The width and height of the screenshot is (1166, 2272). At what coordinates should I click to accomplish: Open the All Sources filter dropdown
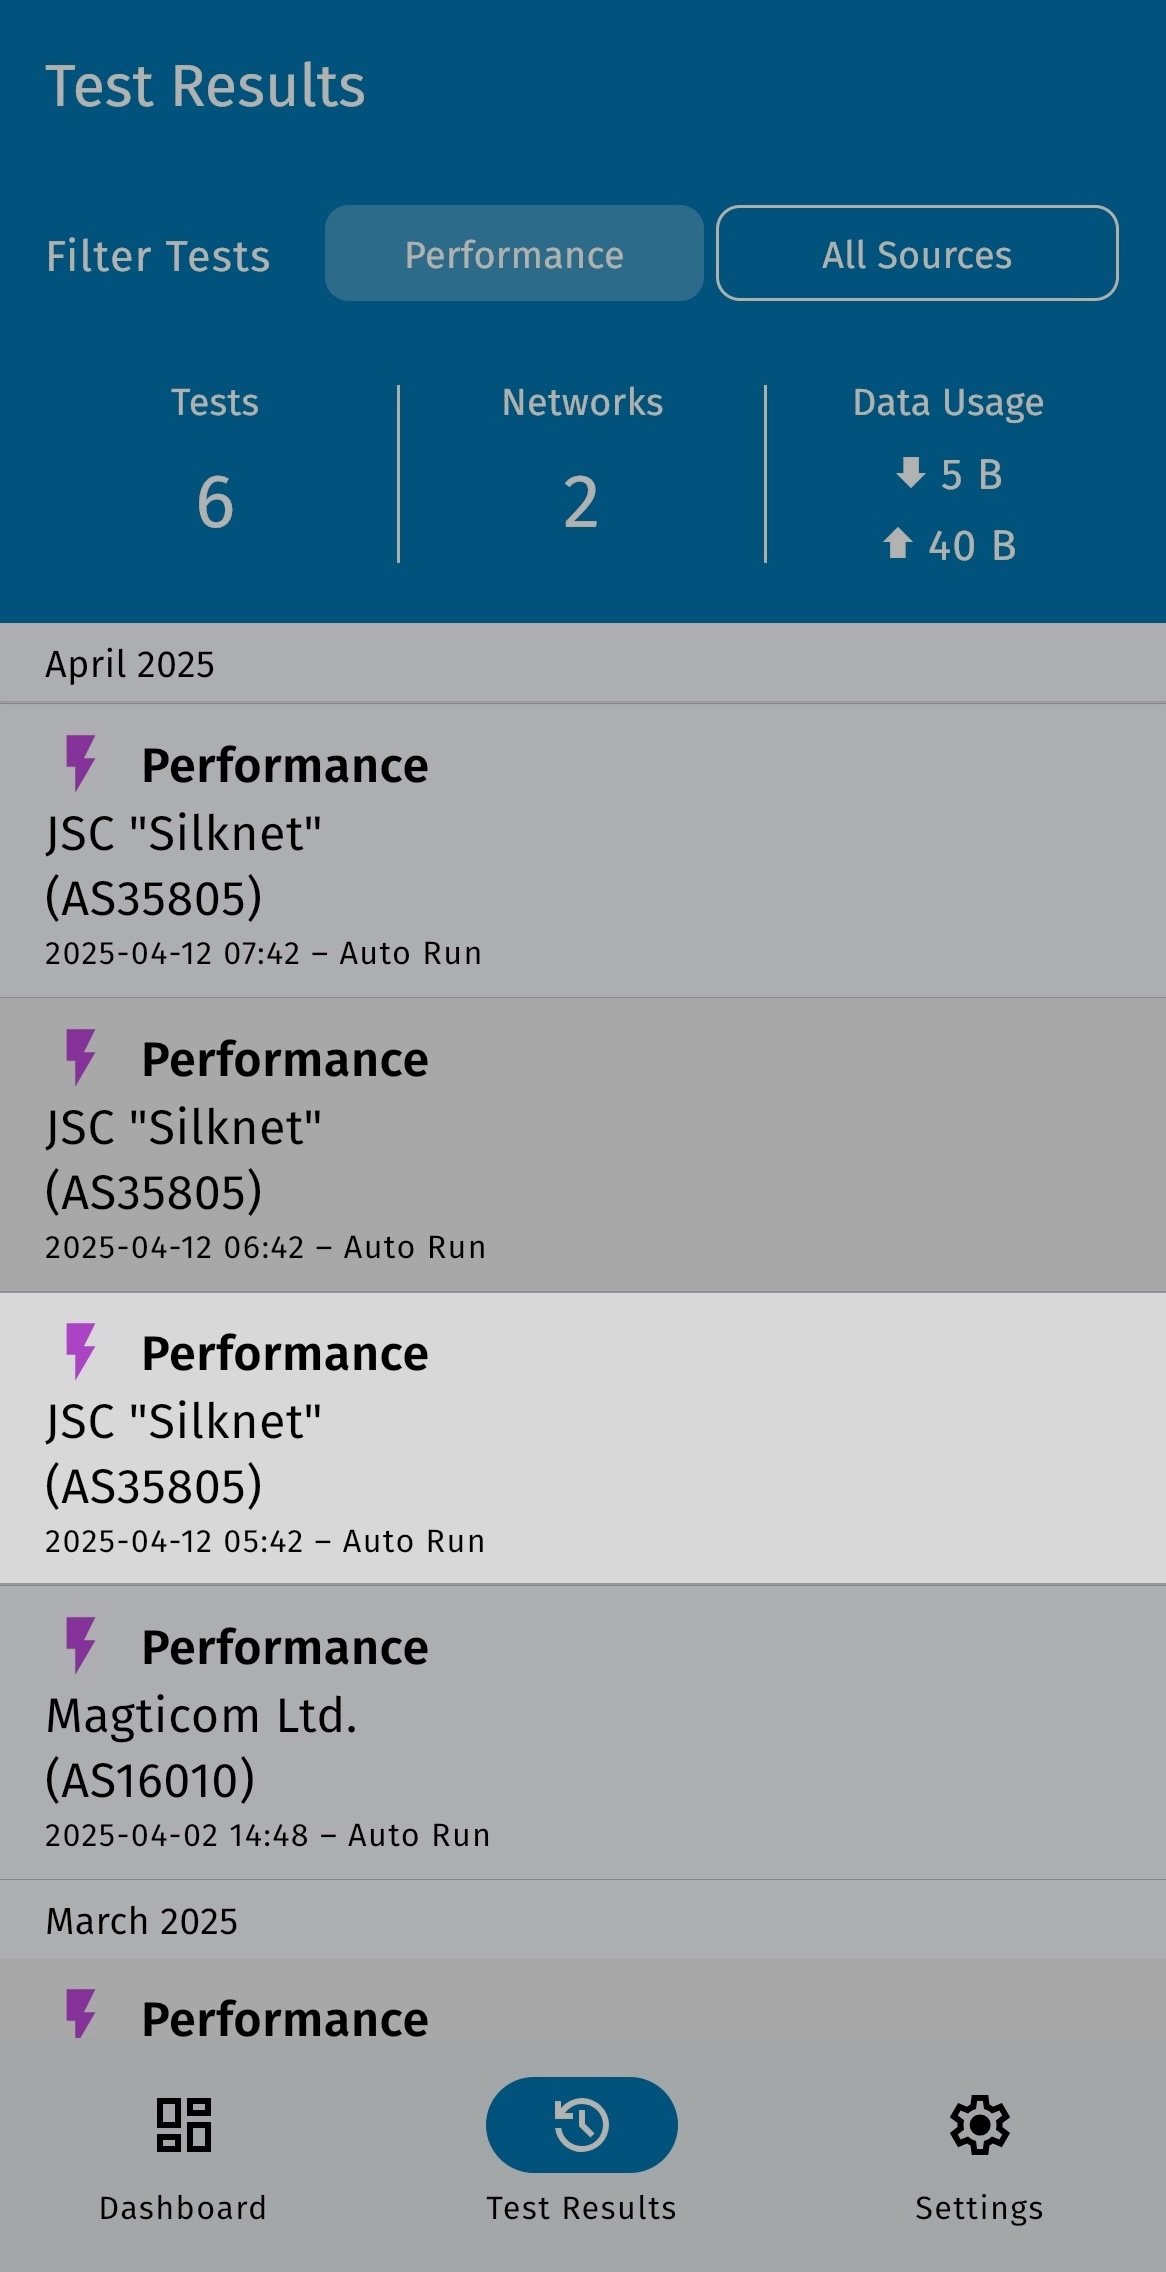[916, 254]
